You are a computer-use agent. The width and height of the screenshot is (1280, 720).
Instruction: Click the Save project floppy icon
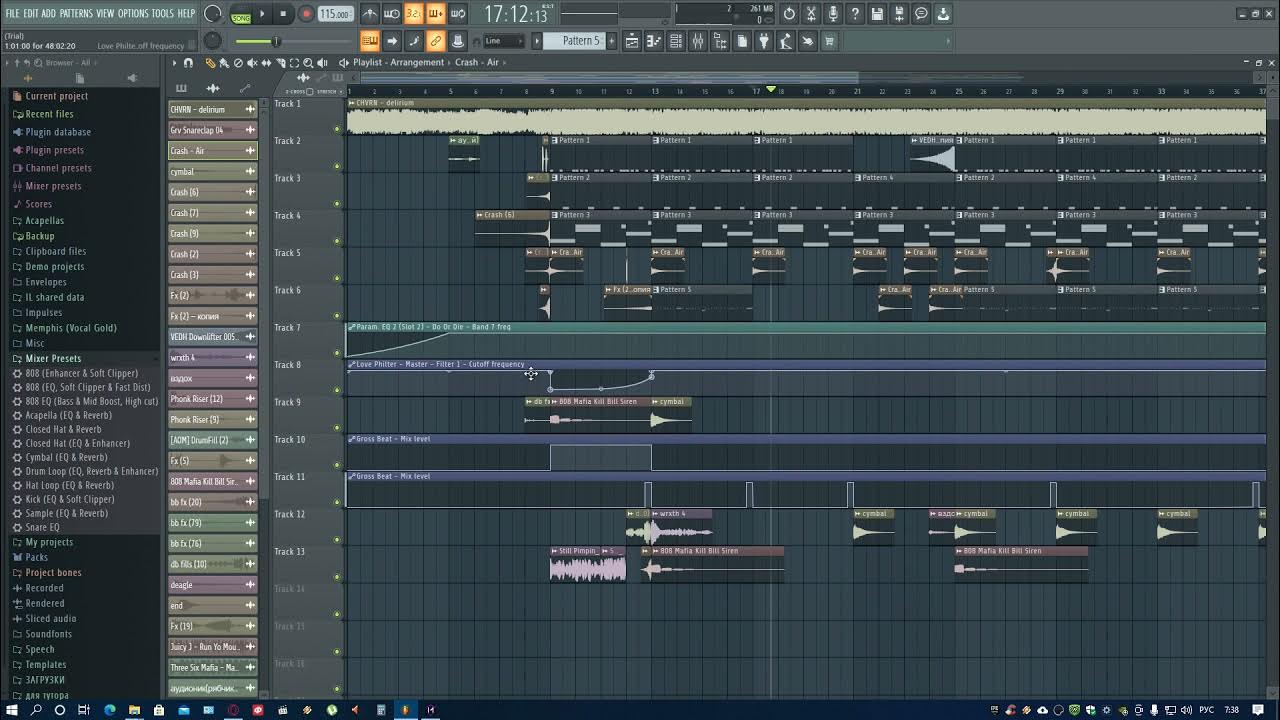tap(877, 14)
